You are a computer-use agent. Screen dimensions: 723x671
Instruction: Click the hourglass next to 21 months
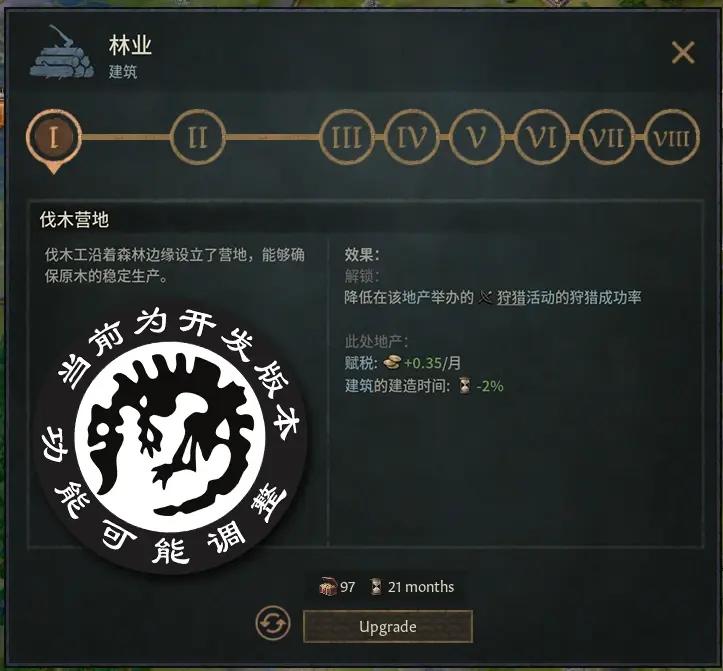click(377, 587)
